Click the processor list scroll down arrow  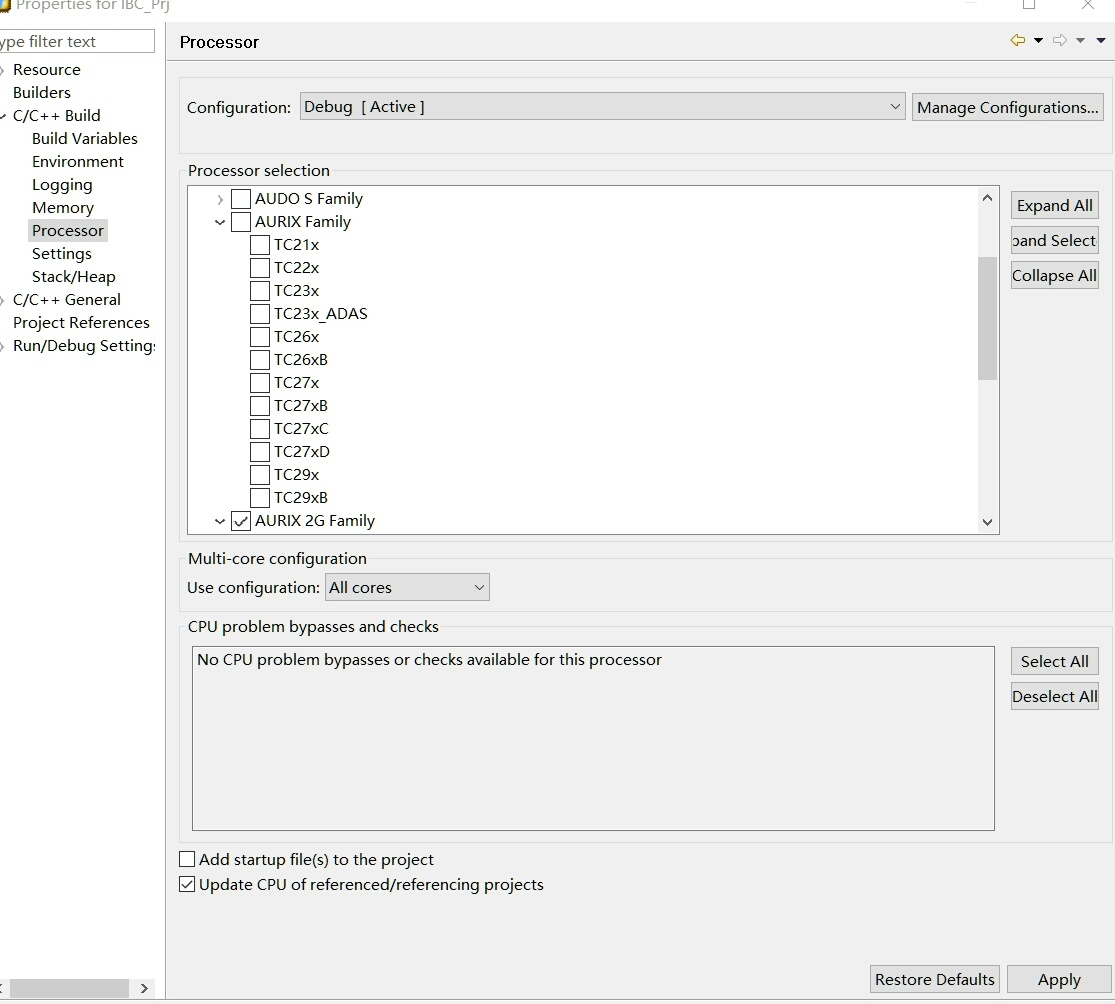click(987, 522)
